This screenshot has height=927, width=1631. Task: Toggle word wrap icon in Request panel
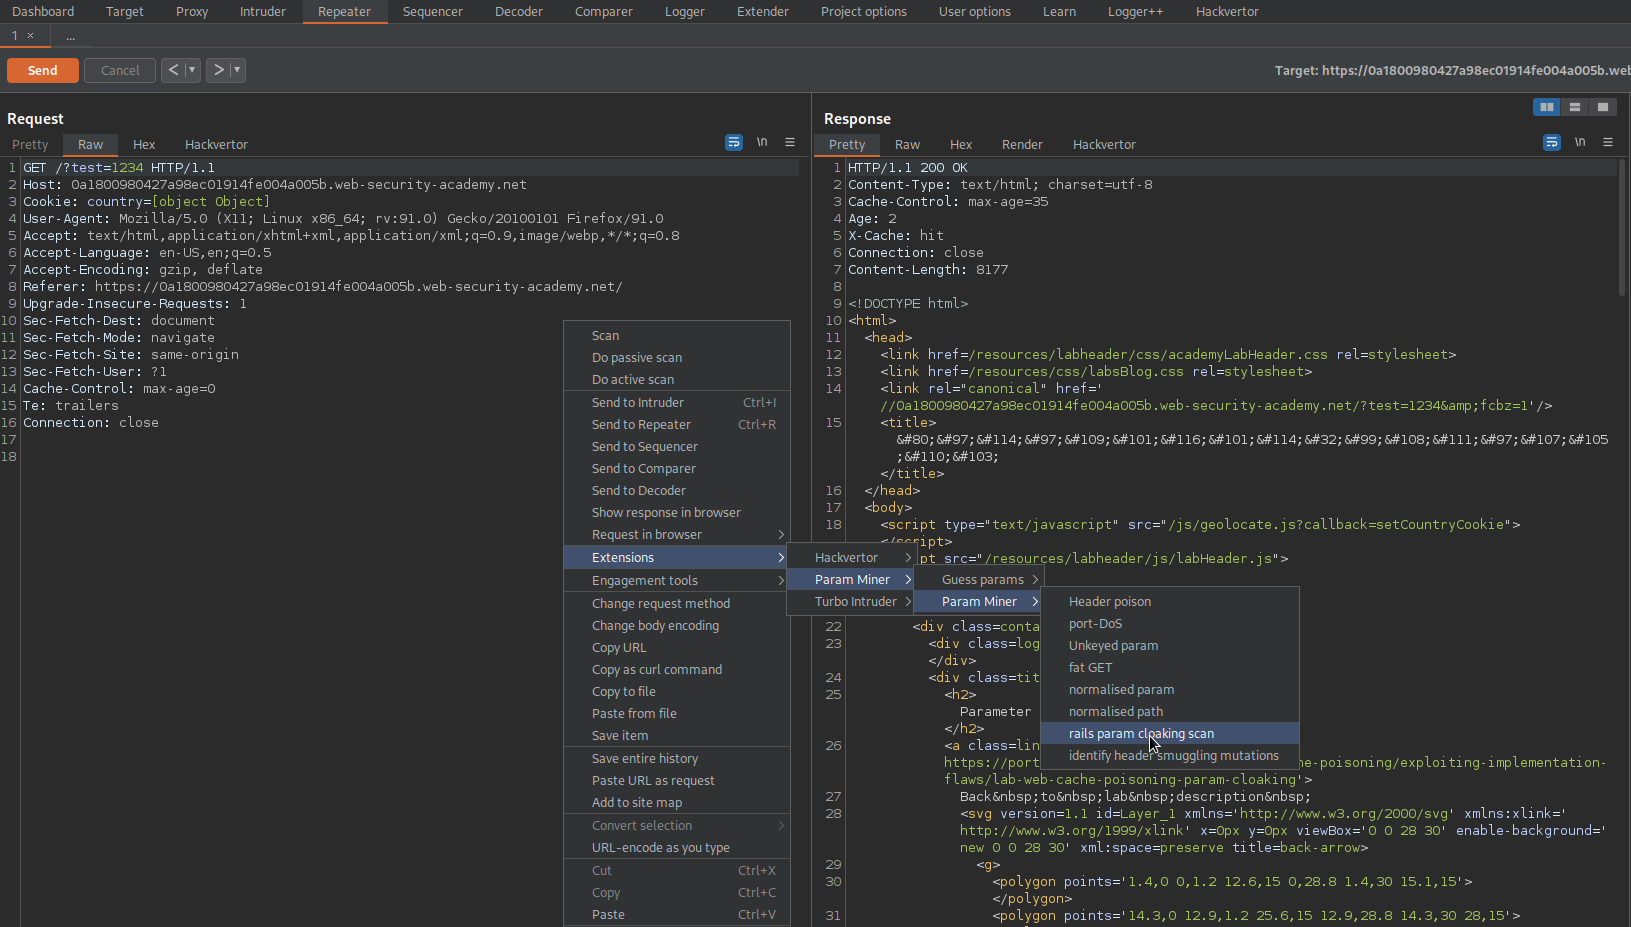(x=734, y=143)
